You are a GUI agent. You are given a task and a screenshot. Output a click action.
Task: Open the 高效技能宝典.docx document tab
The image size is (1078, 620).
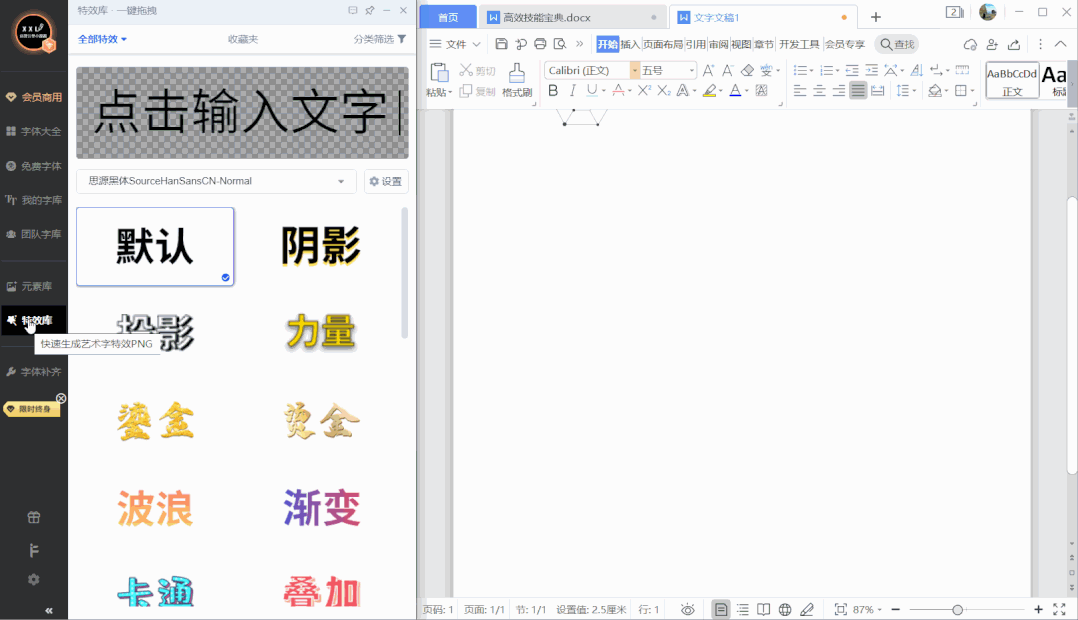(x=545, y=17)
